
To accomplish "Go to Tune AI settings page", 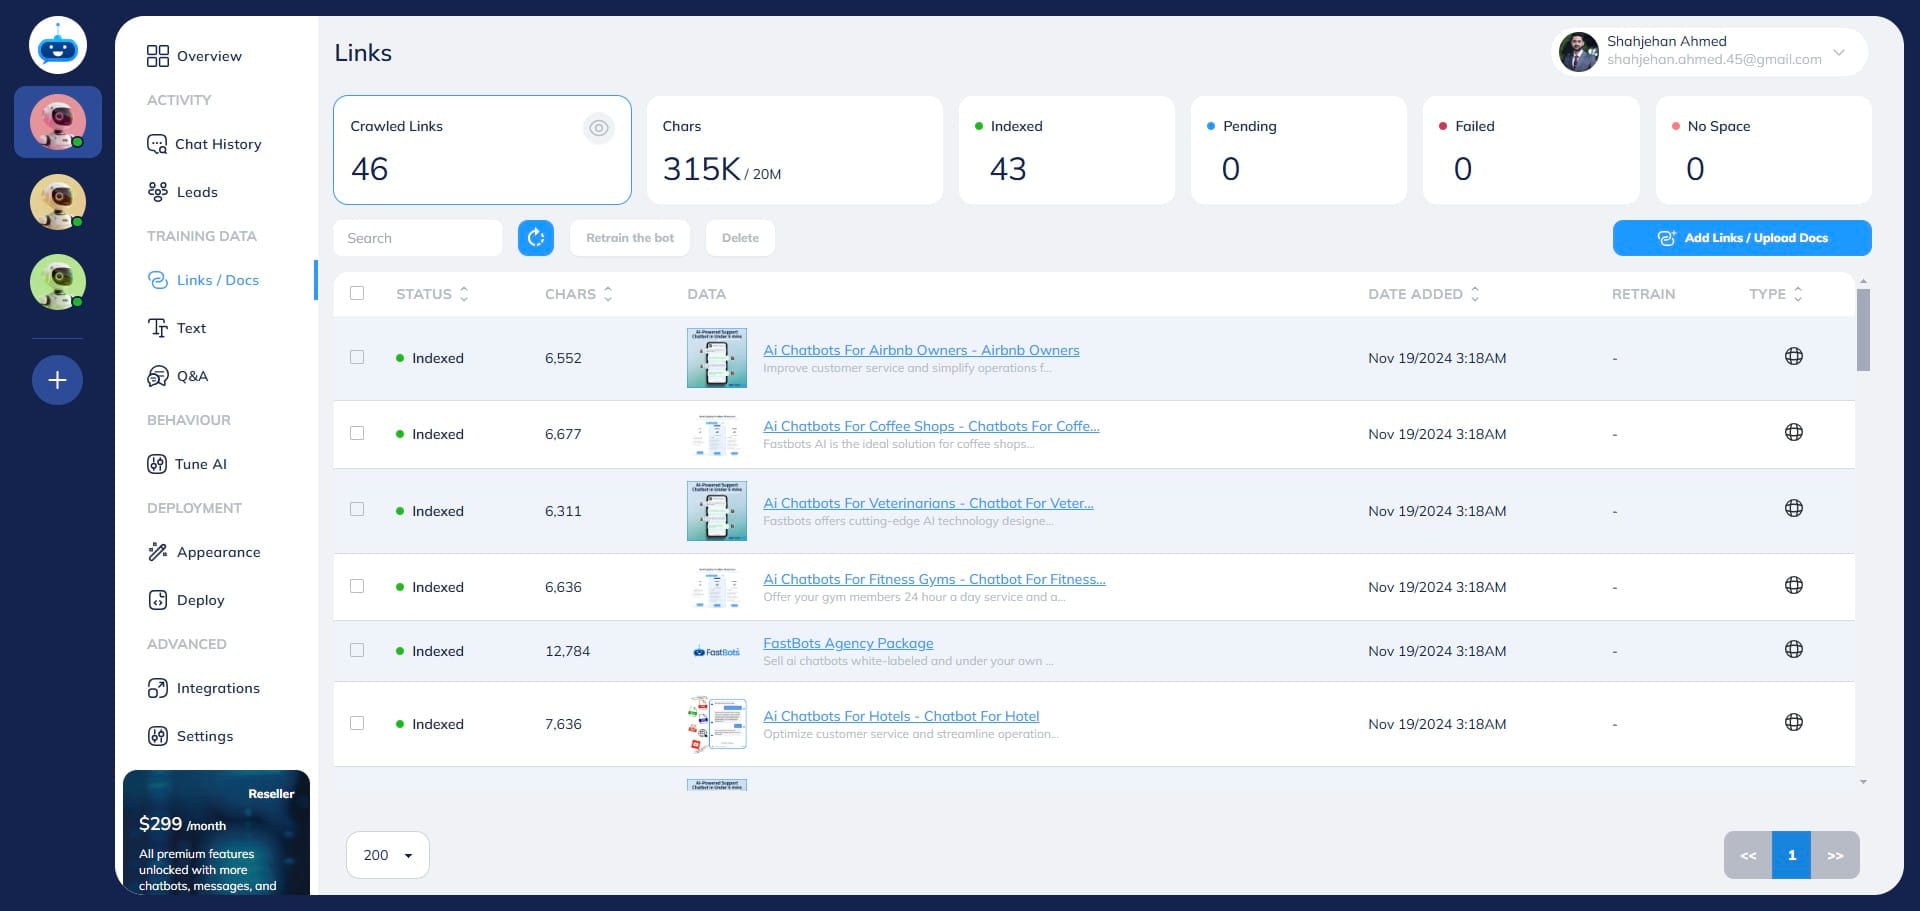I will click(x=200, y=464).
